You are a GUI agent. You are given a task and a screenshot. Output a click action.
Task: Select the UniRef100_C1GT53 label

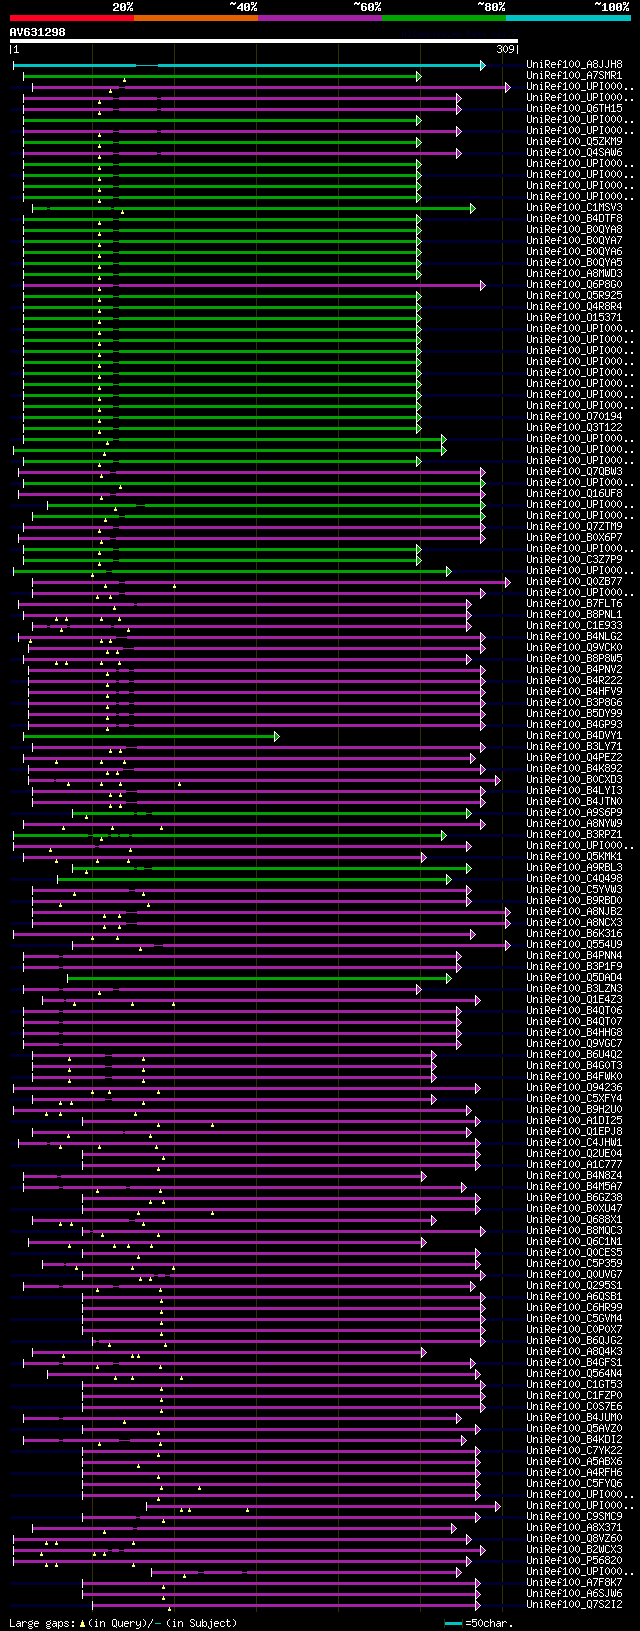pyautogui.click(x=574, y=1385)
